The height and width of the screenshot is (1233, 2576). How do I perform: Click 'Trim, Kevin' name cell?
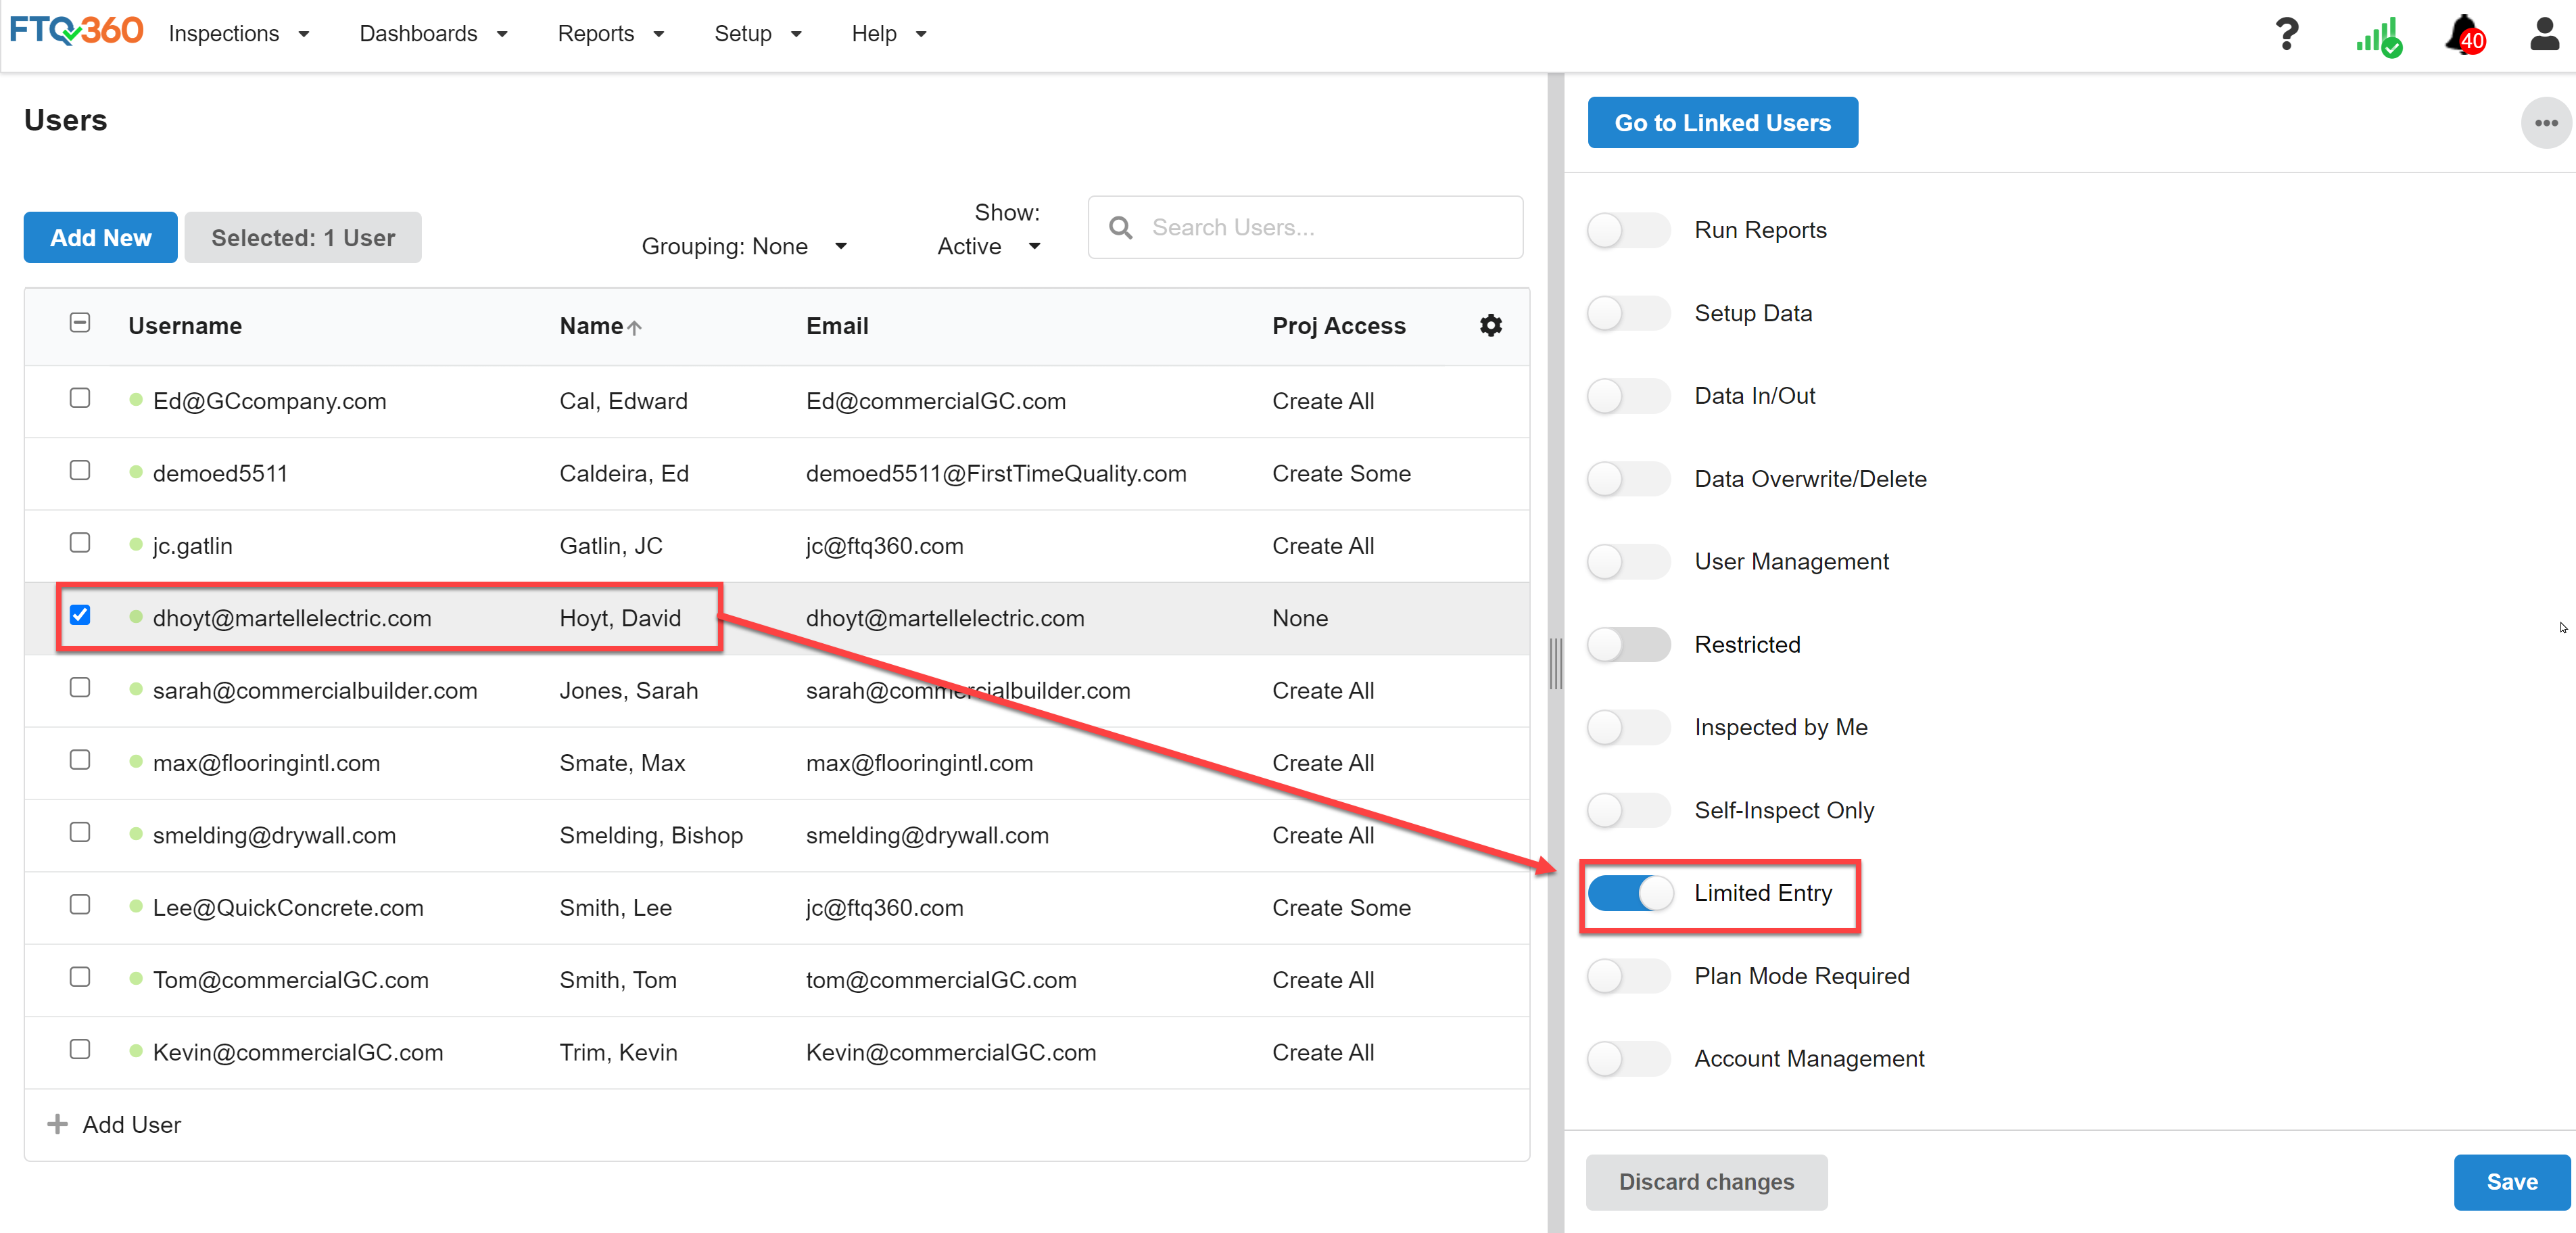coord(618,1053)
